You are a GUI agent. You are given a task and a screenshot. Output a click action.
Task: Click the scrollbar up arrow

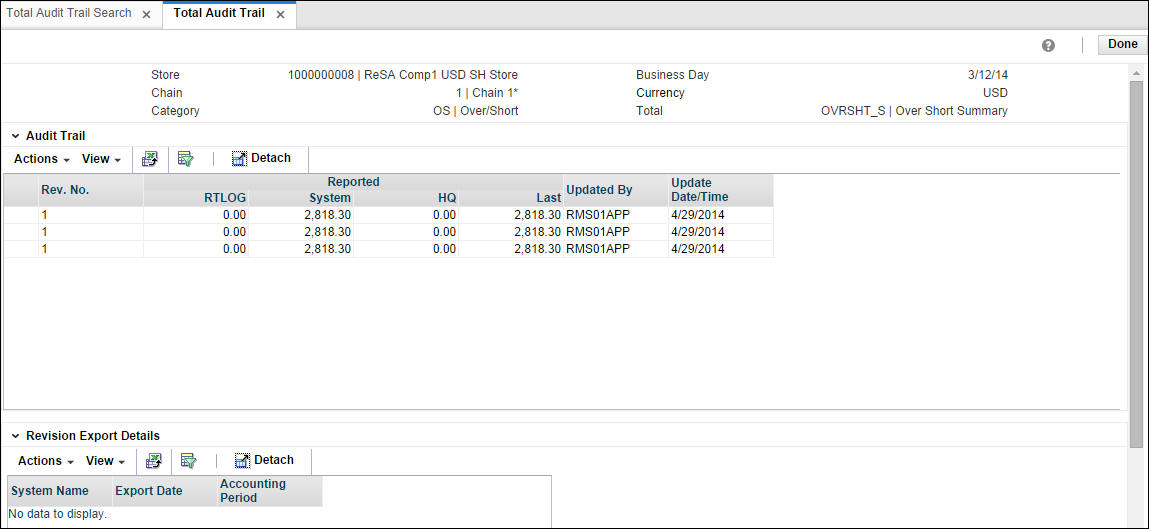click(1137, 73)
